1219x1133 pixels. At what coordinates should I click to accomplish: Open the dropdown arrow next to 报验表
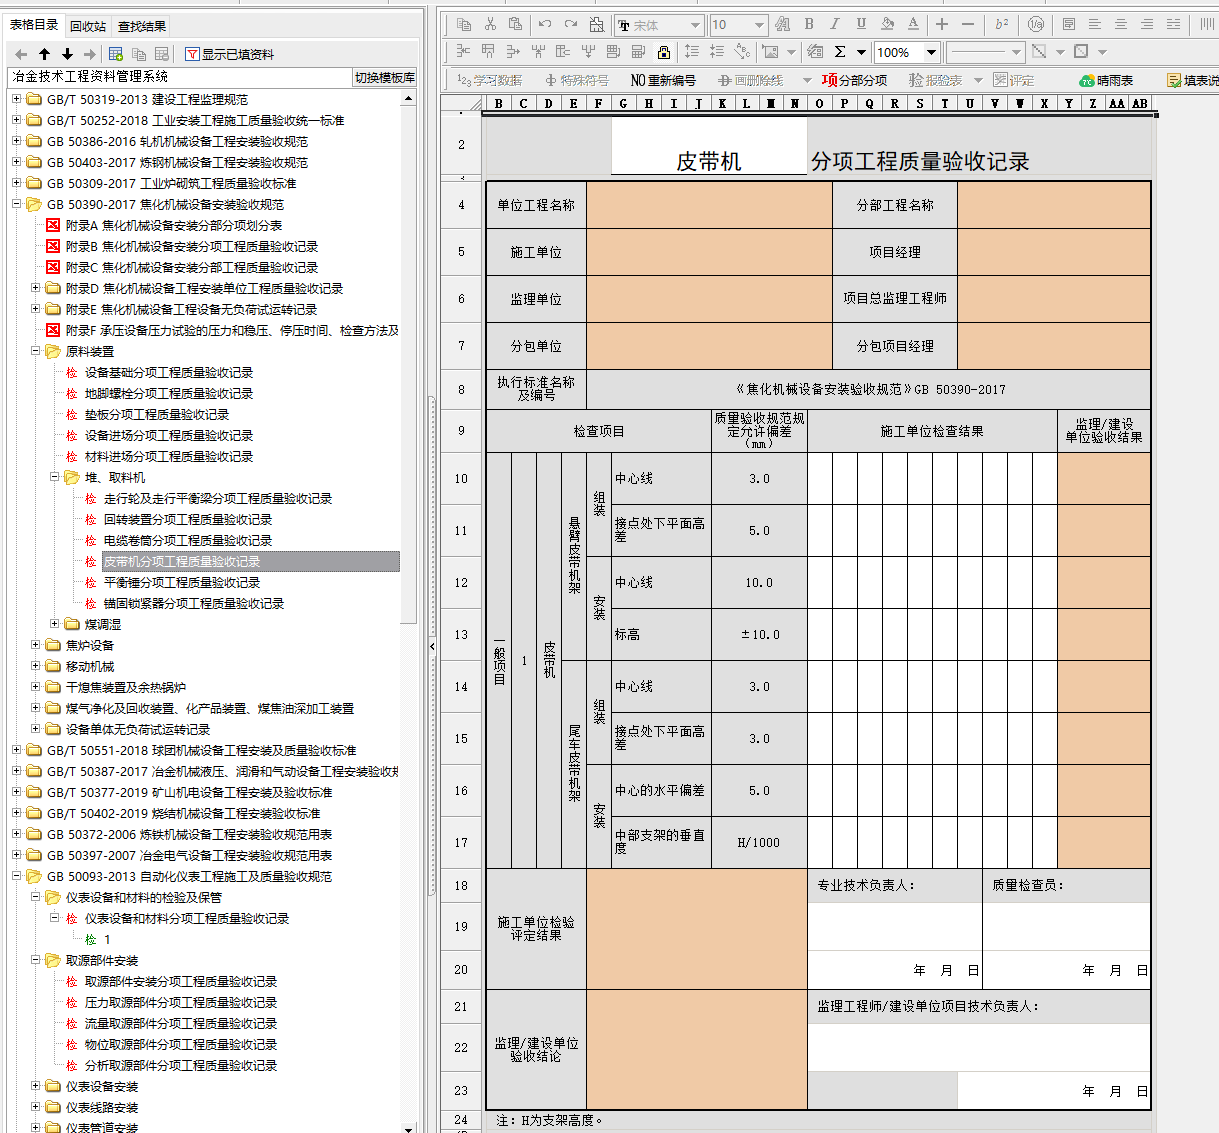coord(978,80)
